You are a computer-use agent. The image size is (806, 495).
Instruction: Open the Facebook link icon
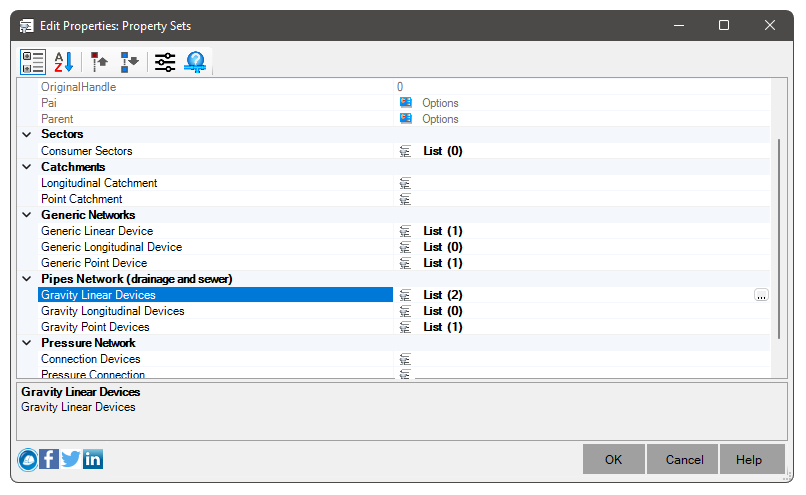(x=49, y=459)
